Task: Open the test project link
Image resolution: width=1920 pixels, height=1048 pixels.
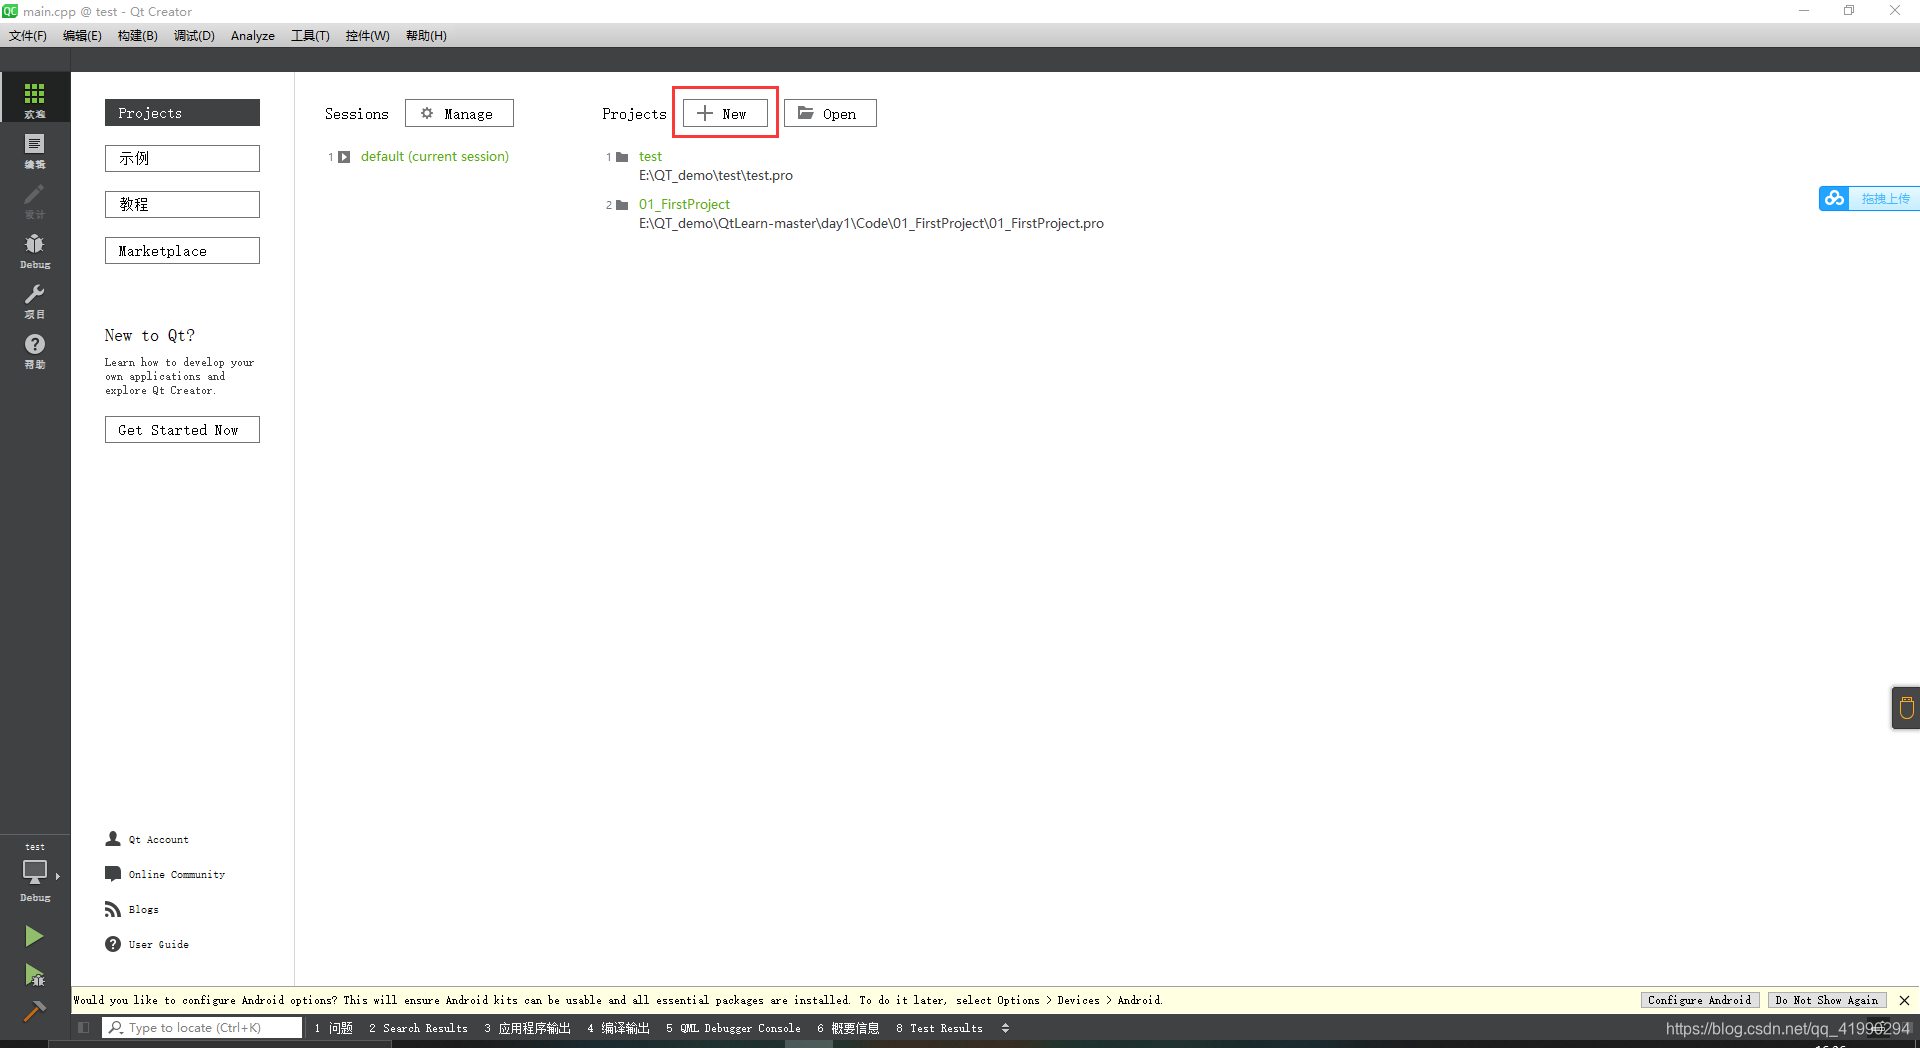Action: tap(650, 157)
